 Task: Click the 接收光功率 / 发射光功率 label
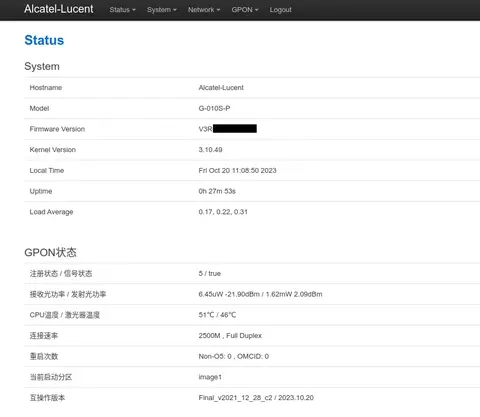pos(68,294)
